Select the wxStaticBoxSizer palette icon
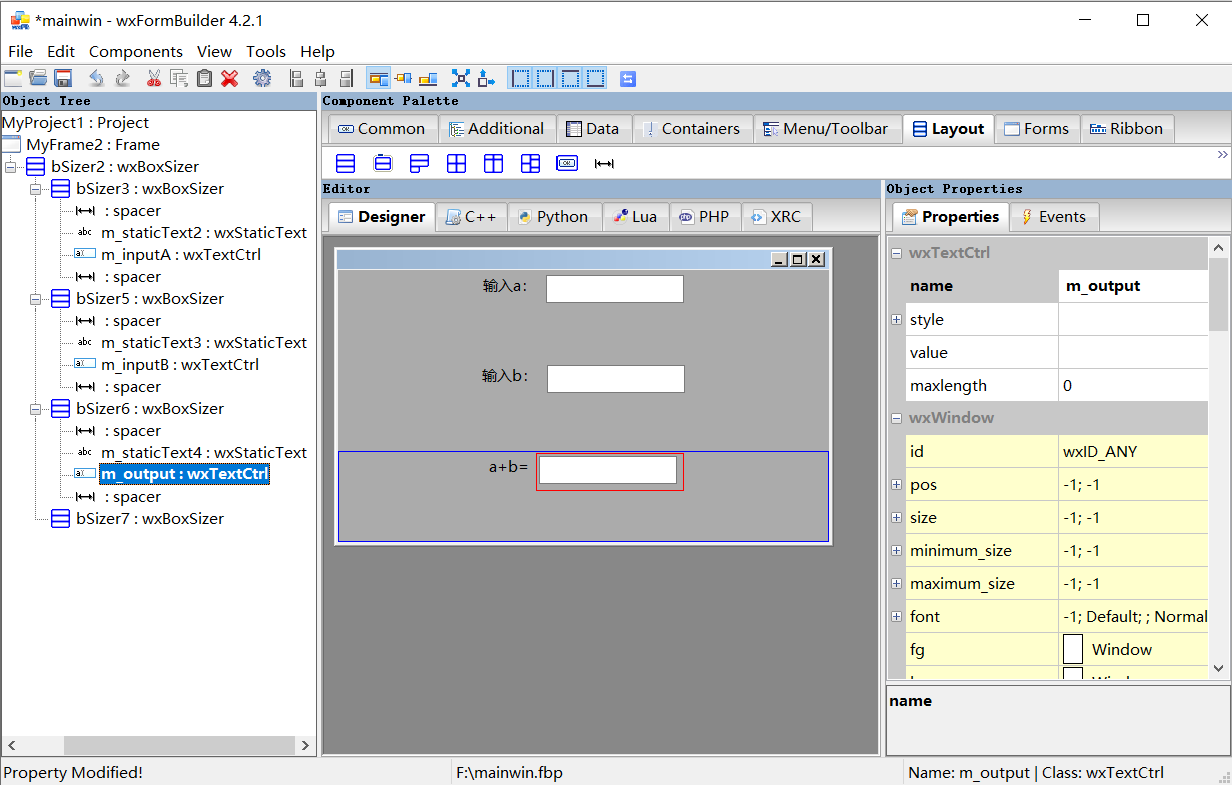The height and width of the screenshot is (785, 1232). point(382,163)
